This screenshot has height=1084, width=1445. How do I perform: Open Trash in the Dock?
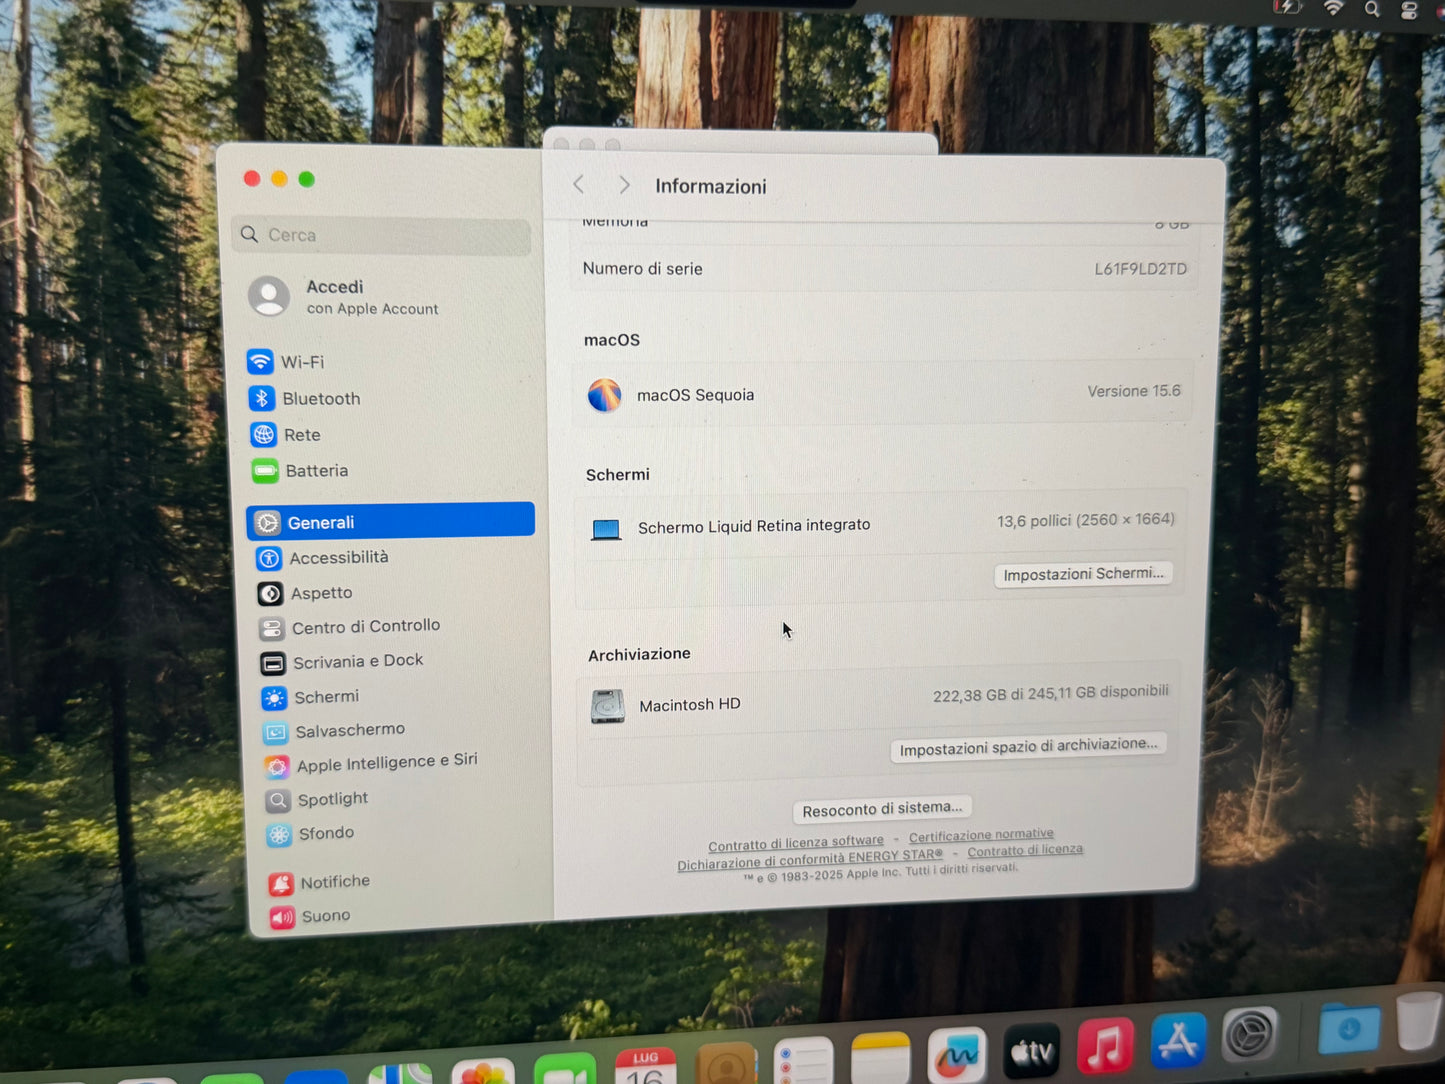(1420, 1019)
